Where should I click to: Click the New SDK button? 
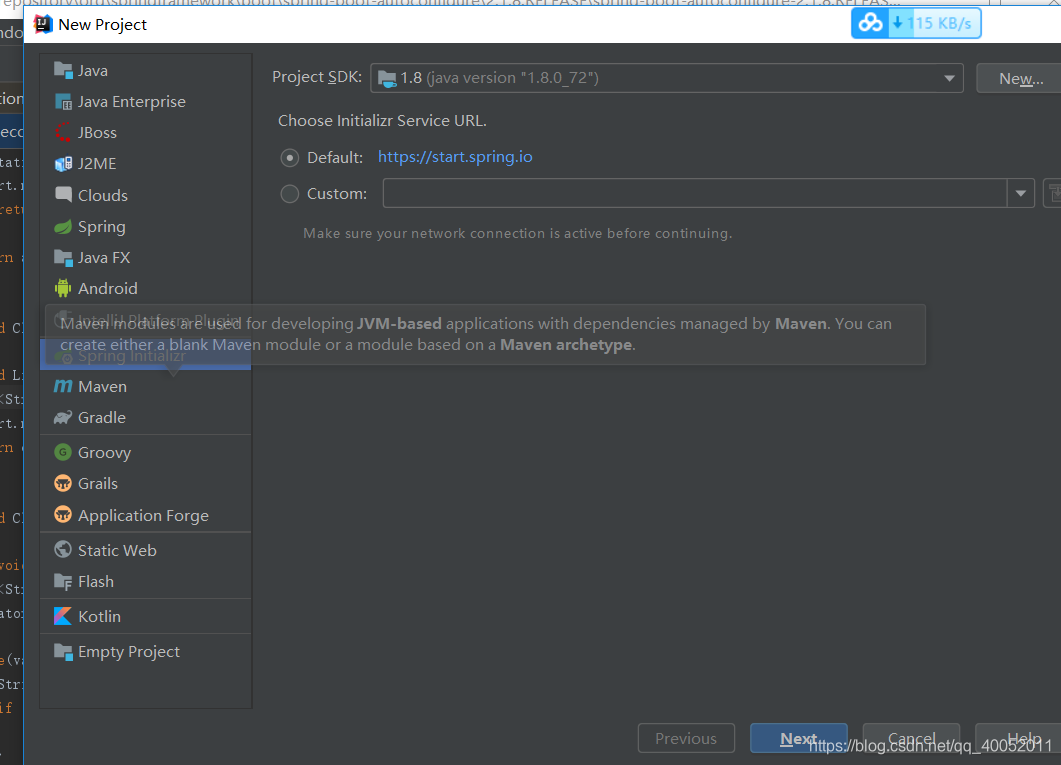tap(1020, 78)
